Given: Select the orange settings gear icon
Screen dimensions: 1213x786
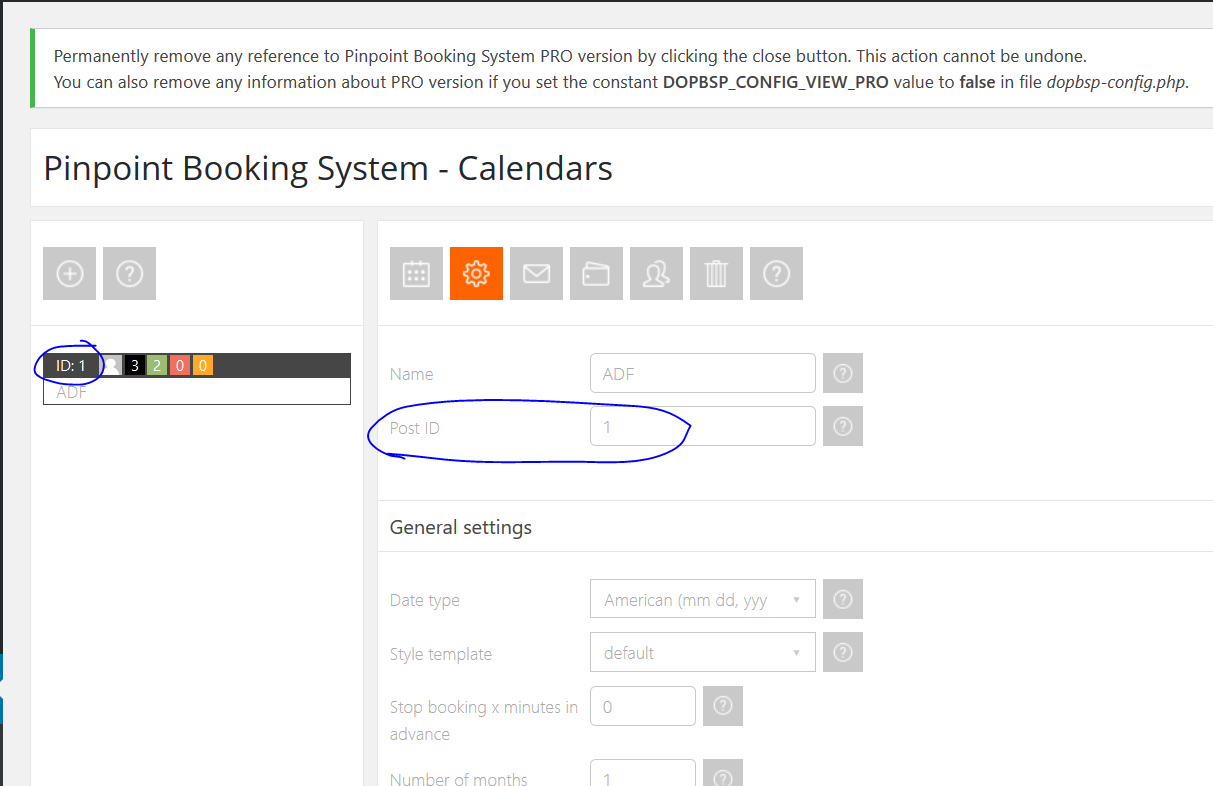Looking at the screenshot, I should point(476,273).
